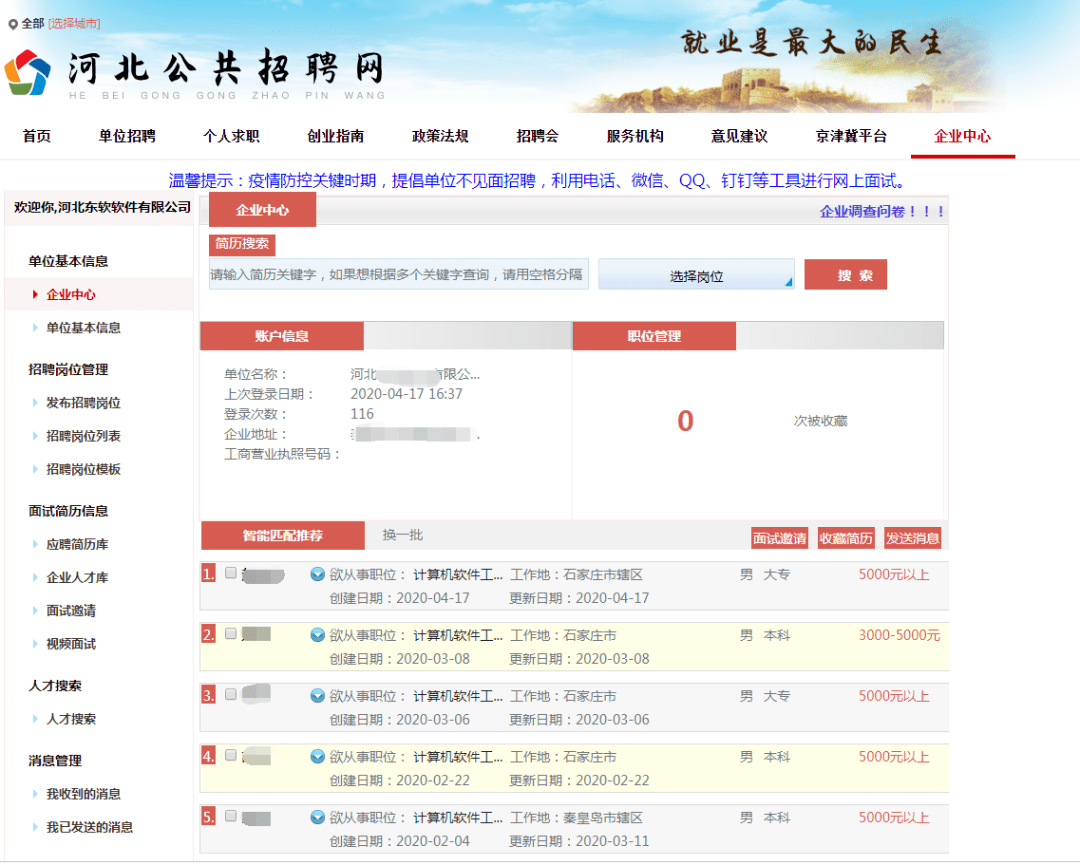
Task: Click blue arrow icon in candidate row 3
Action: click(x=318, y=696)
